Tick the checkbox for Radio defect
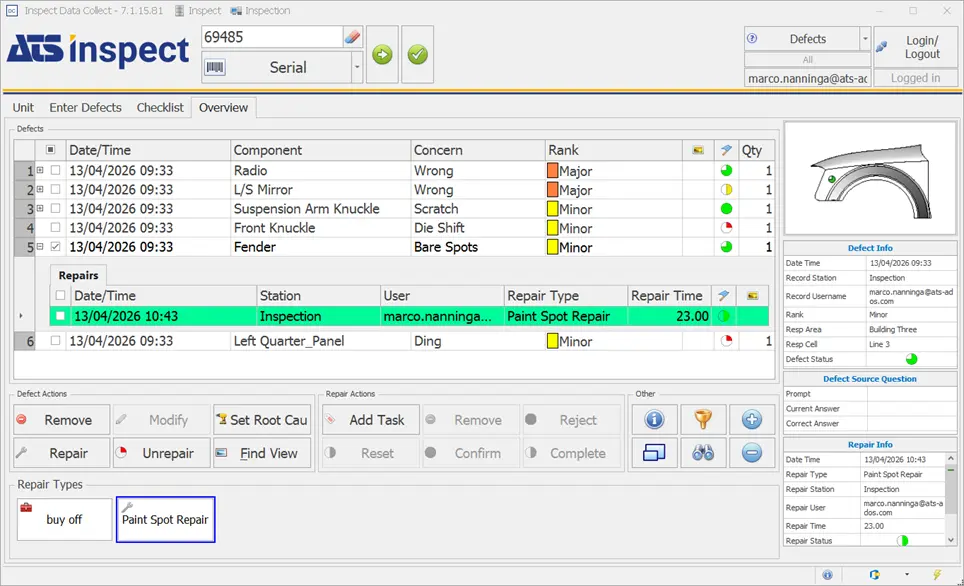Screen dimensions: 964x586 click(55, 170)
